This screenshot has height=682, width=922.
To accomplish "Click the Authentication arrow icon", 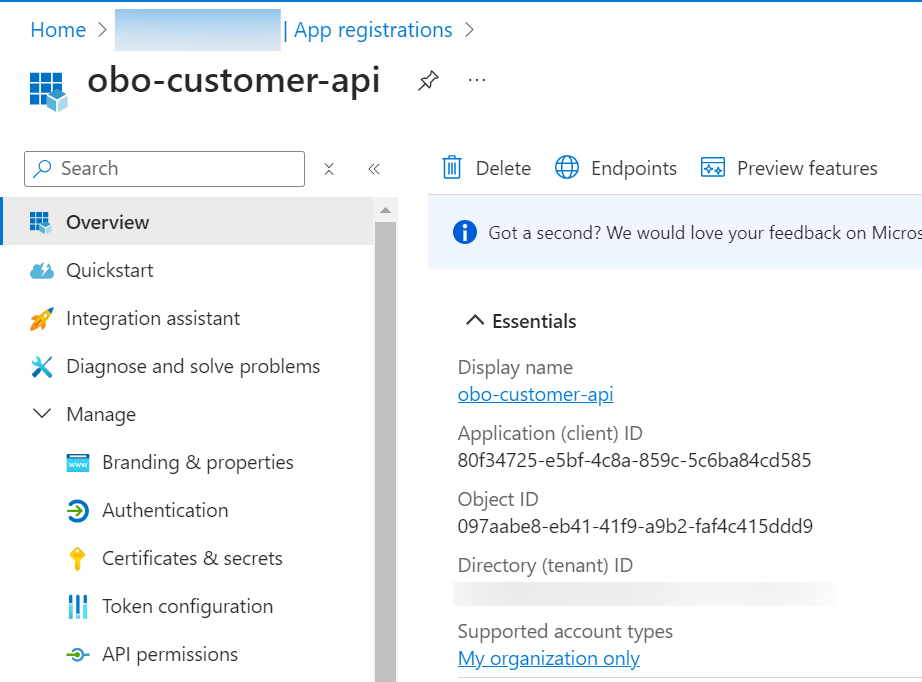I will (x=78, y=511).
